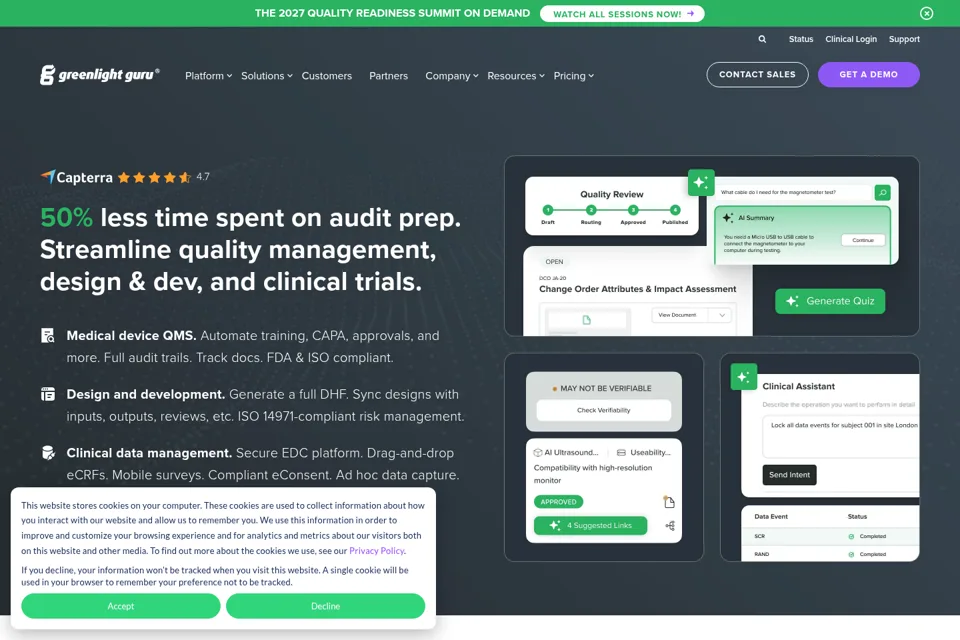Expand the Solutions menu
Screen dimensions: 960x640
tap(267, 76)
